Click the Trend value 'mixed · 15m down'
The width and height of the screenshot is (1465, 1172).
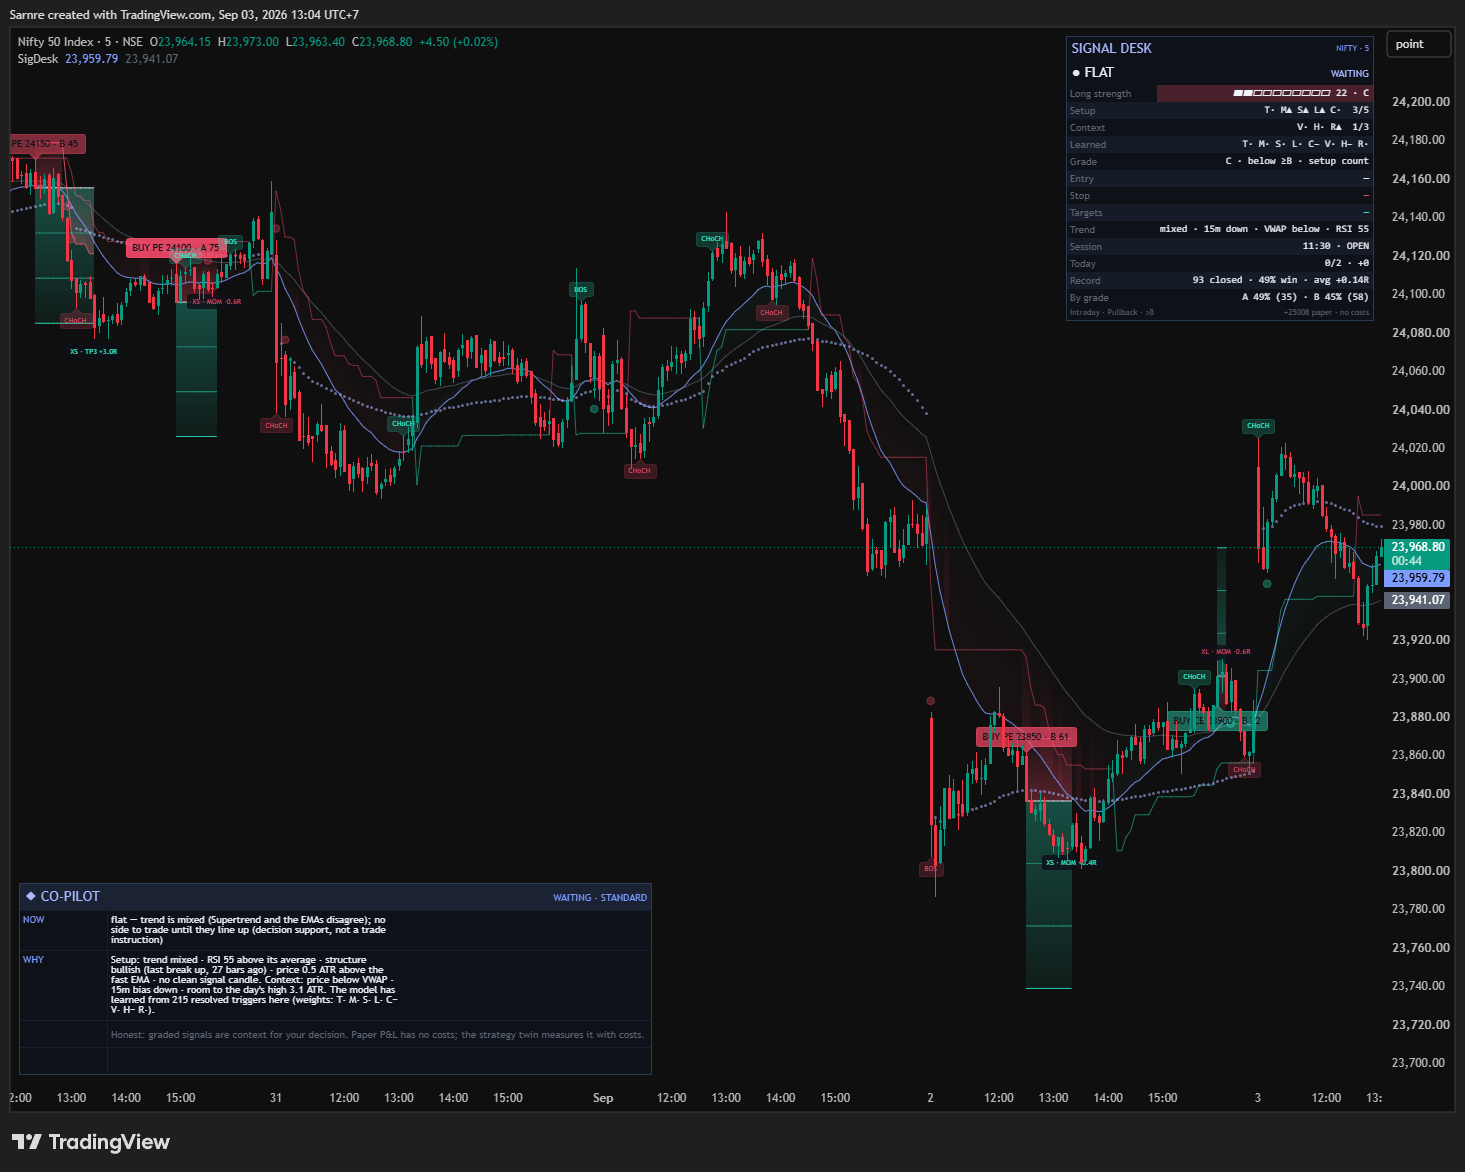1204,229
